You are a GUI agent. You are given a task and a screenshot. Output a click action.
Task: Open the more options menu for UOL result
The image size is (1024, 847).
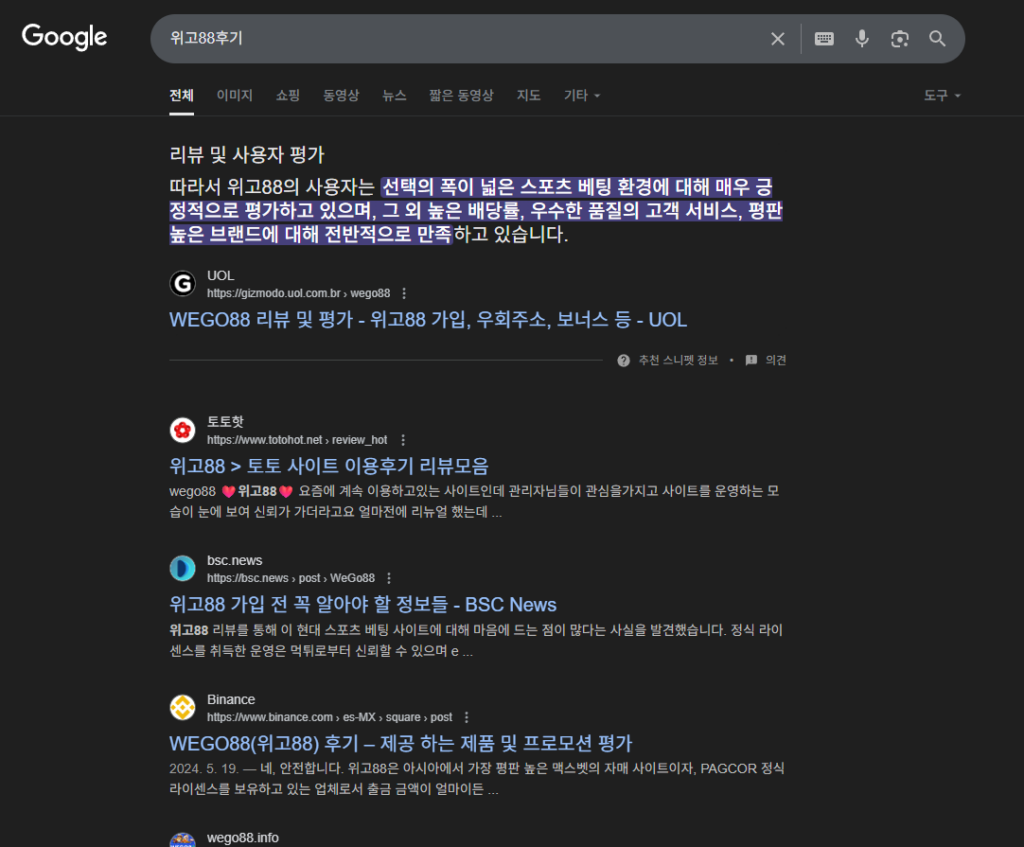(404, 293)
